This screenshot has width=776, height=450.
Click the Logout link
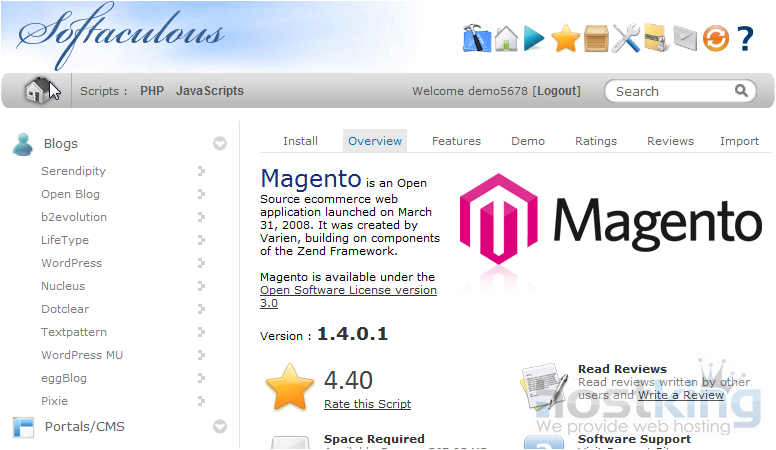point(556,91)
